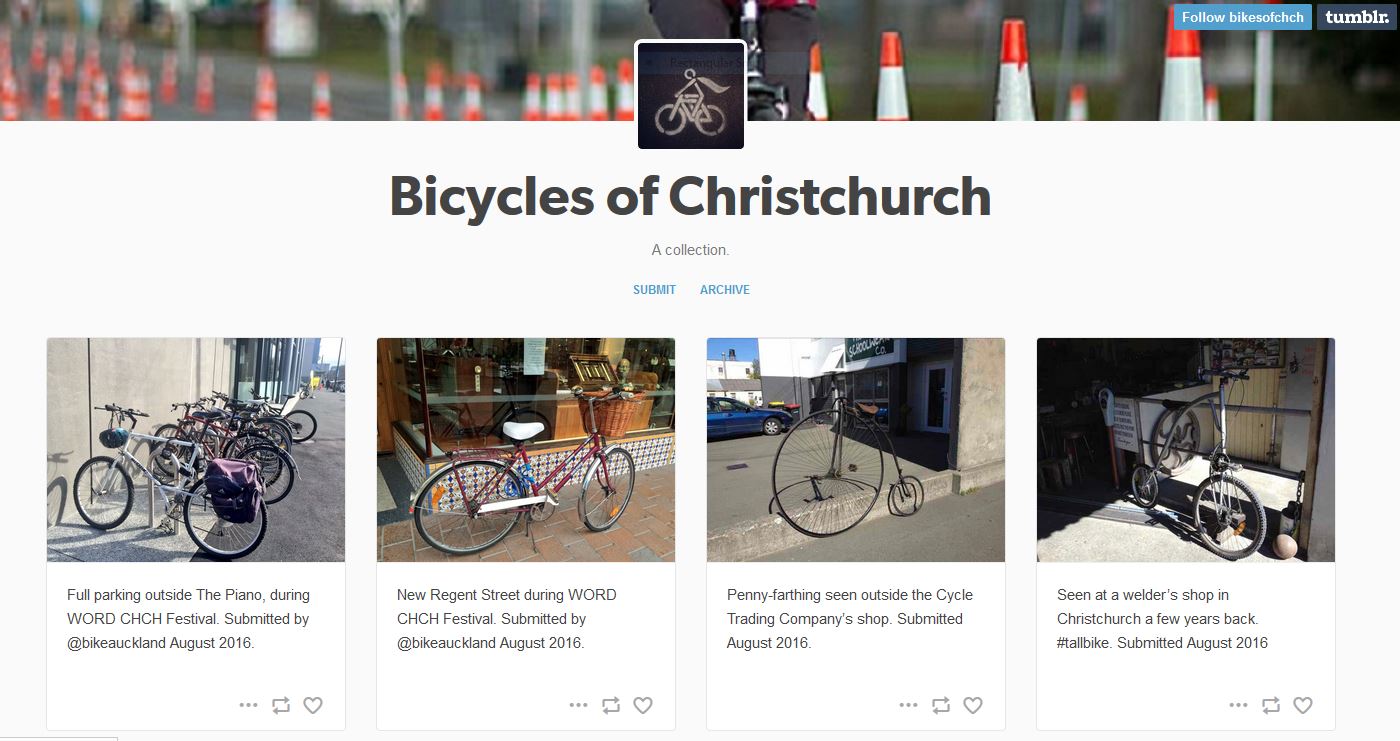Click the Follow bikesofchch button
This screenshot has height=741, width=1400.
pyautogui.click(x=1242, y=17)
